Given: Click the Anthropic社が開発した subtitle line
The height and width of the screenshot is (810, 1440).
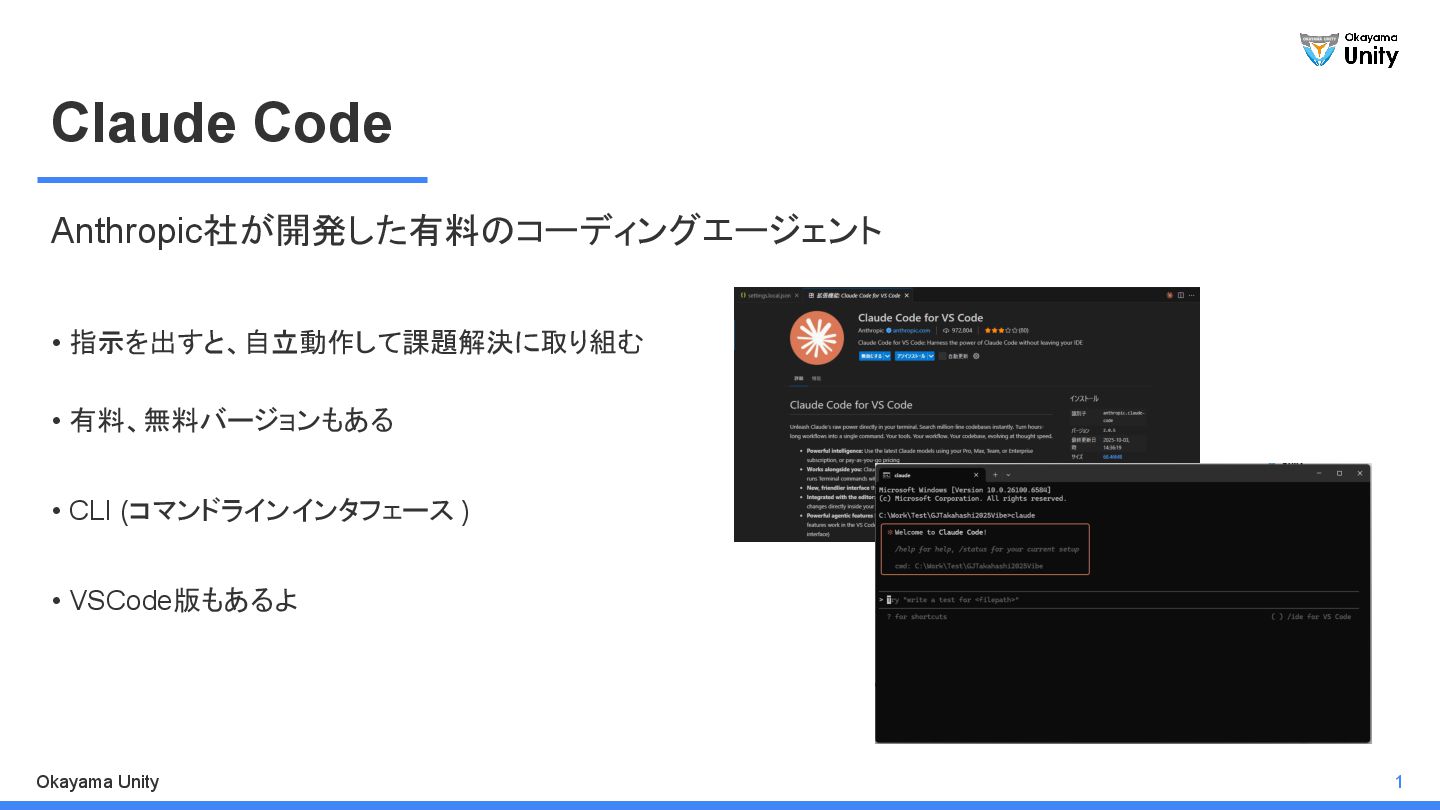Looking at the screenshot, I should (x=467, y=231).
